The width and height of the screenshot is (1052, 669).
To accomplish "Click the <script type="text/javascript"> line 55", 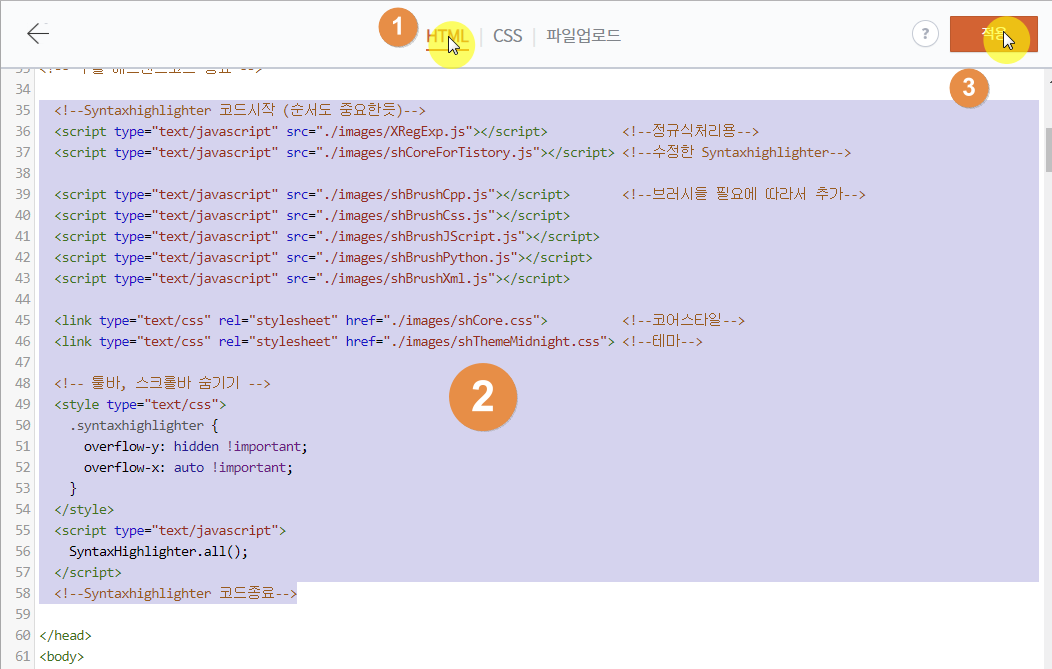I will (170, 531).
